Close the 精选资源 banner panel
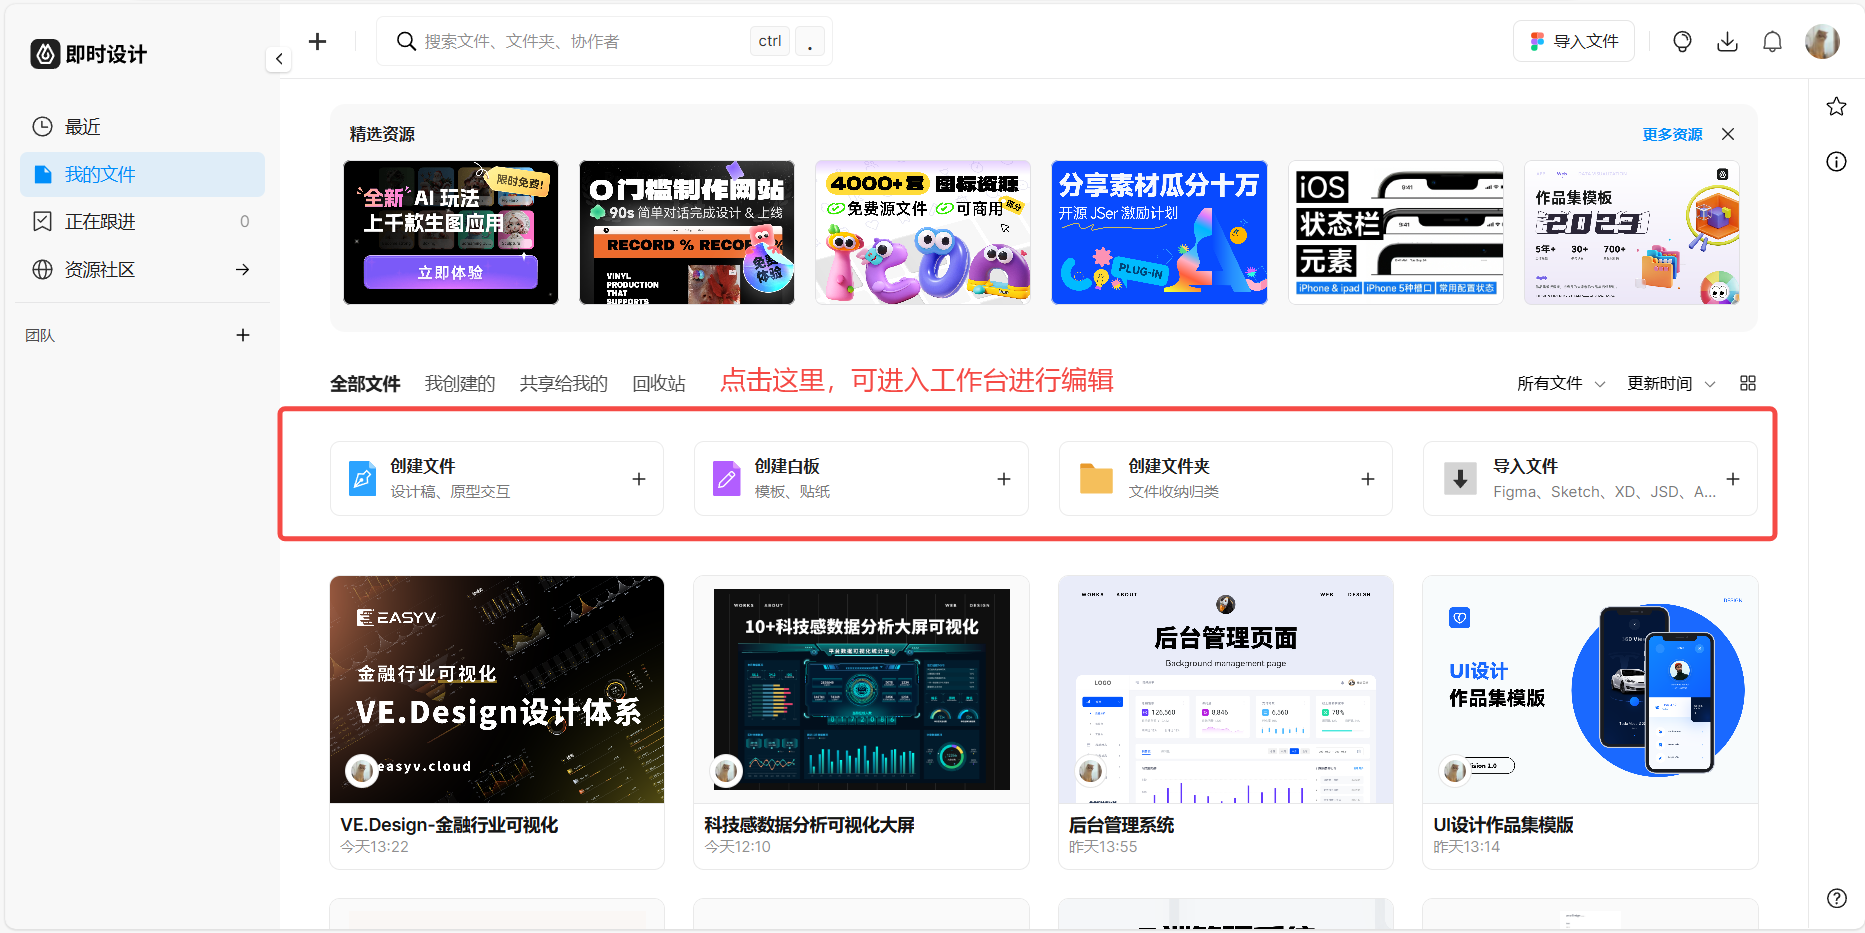This screenshot has width=1865, height=933. tap(1728, 134)
